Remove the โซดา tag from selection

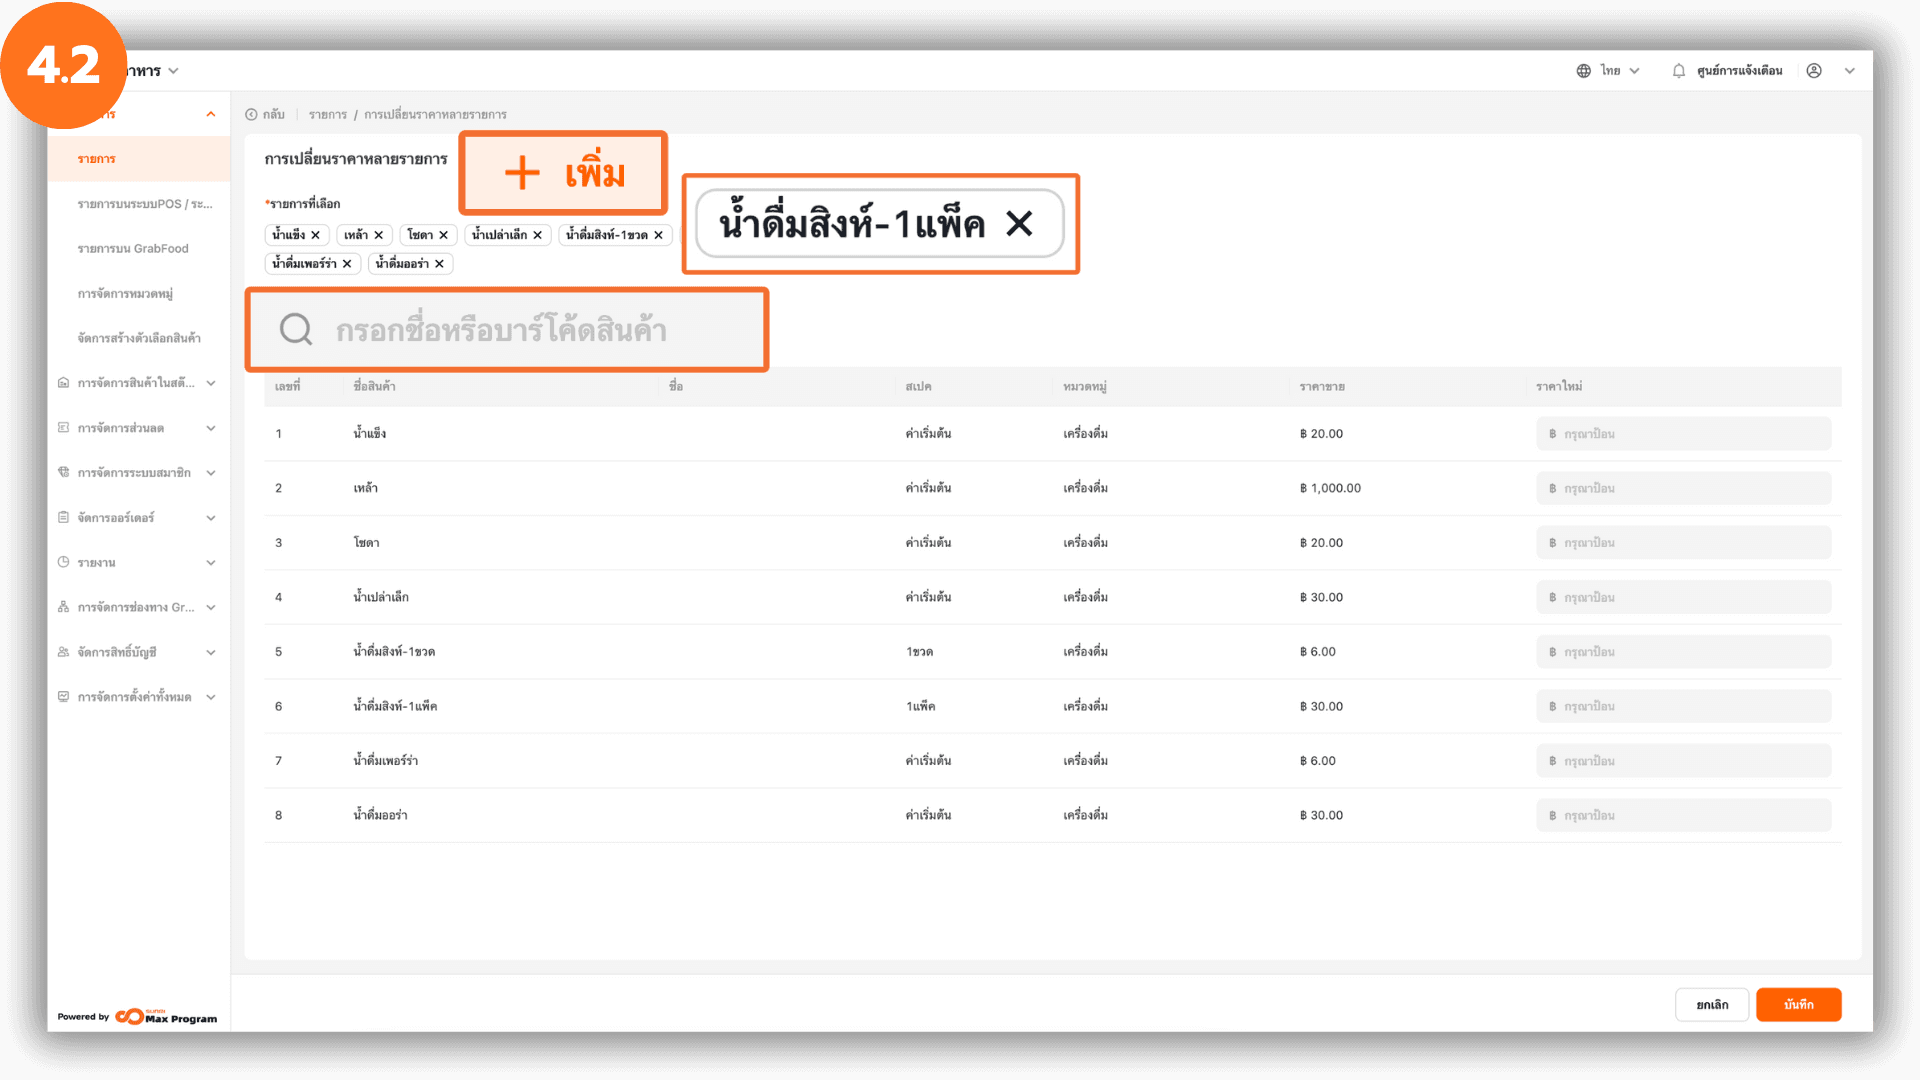[444, 235]
